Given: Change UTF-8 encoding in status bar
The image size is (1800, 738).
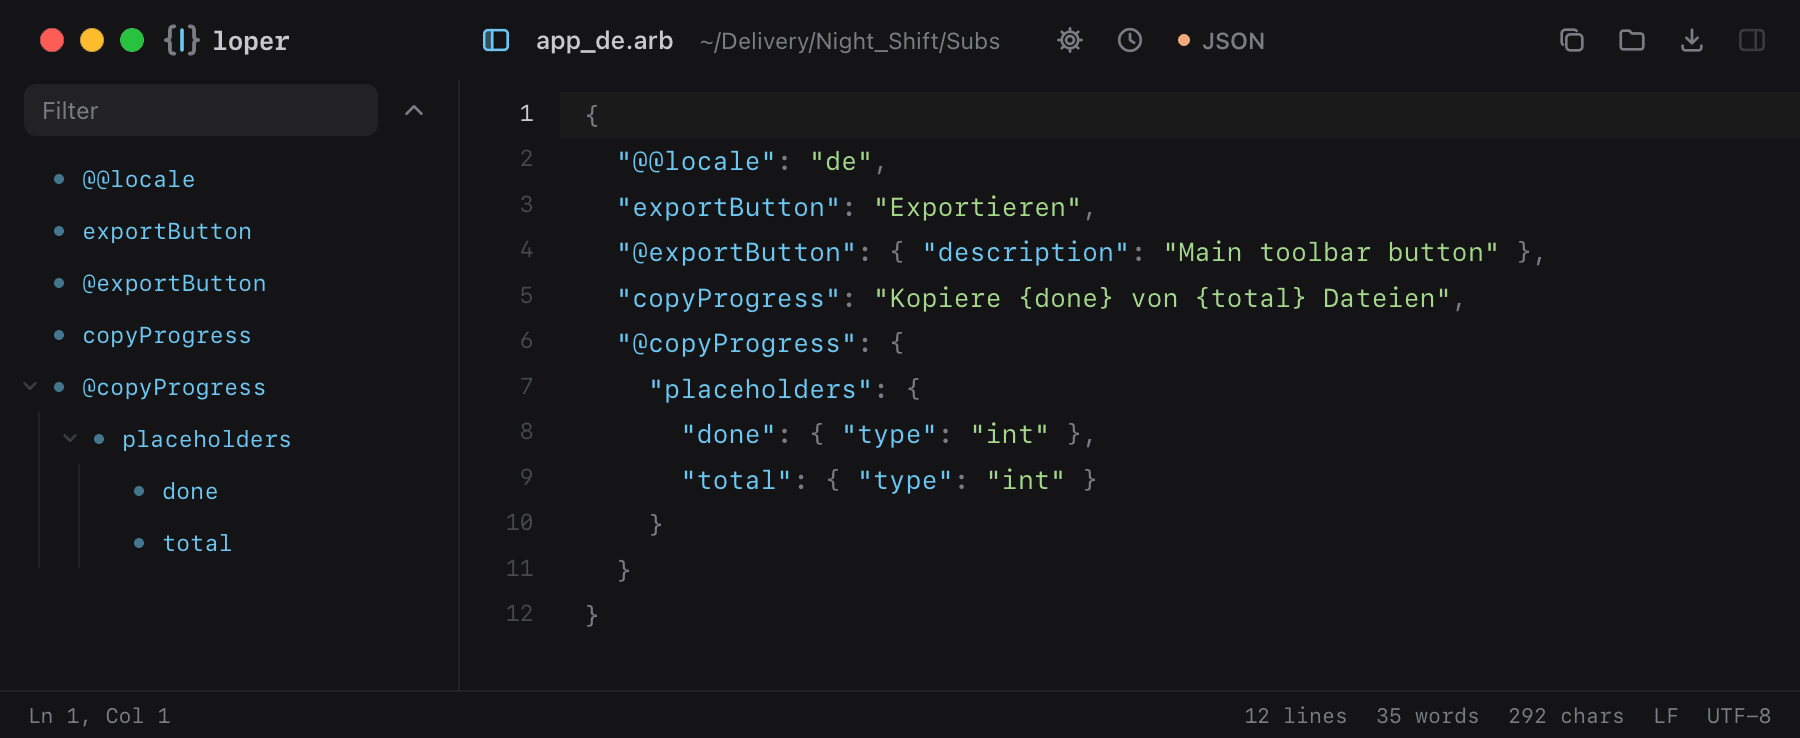Looking at the screenshot, I should [x=1739, y=716].
